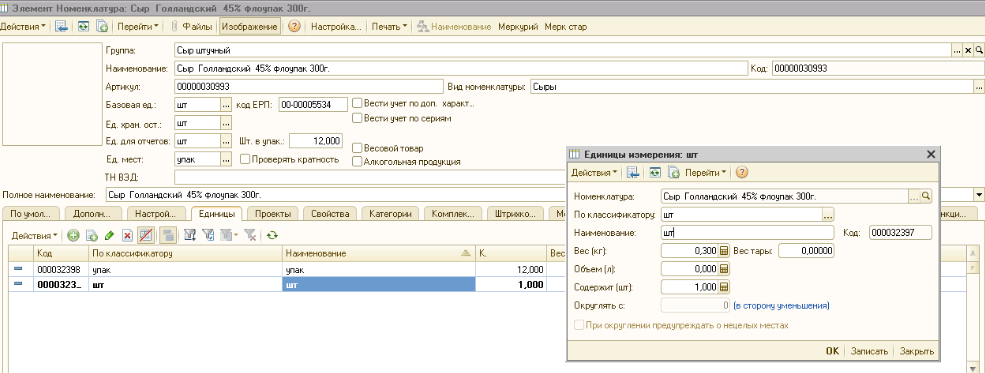Screen dimensions: 985x373
Task: Switch to the Проекты tab
Action: (273, 214)
